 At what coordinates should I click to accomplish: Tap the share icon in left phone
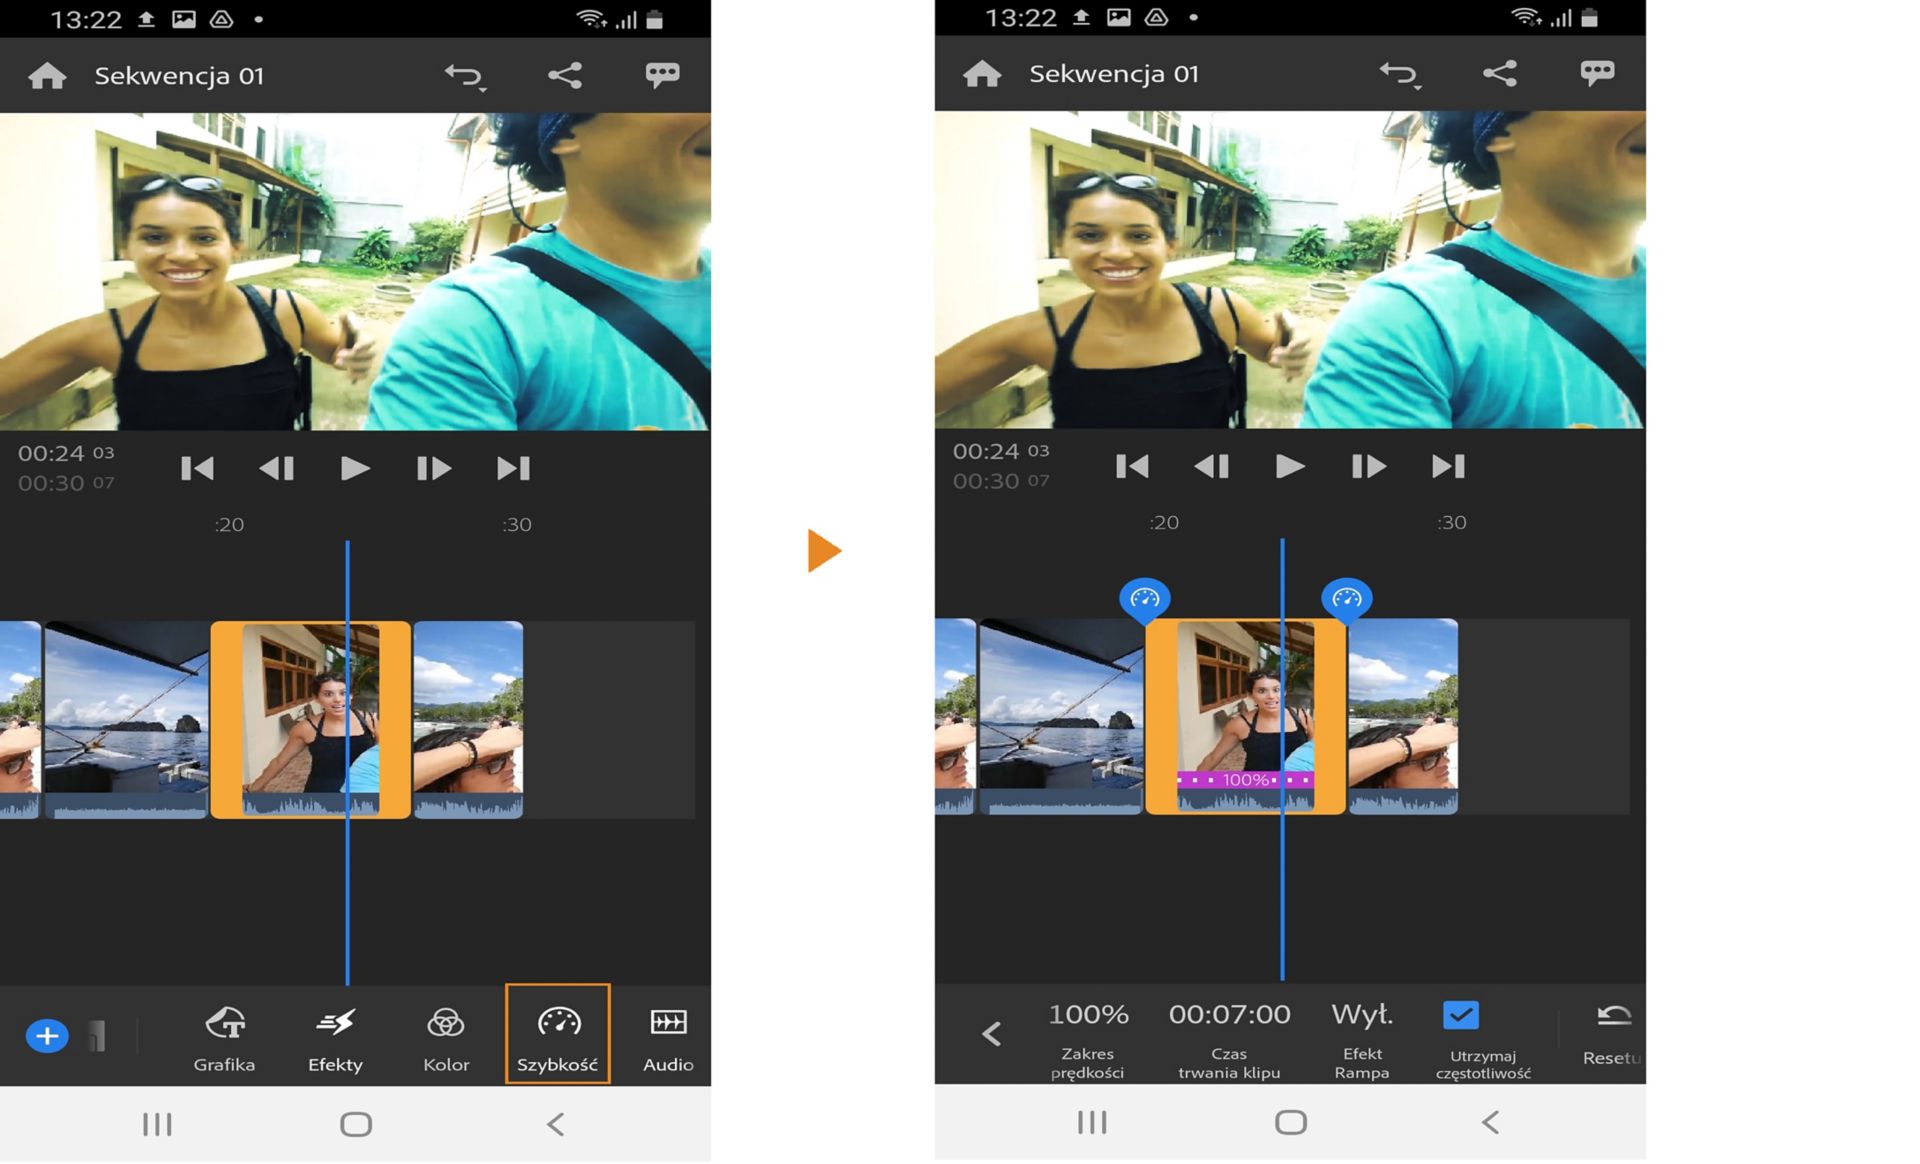565,75
